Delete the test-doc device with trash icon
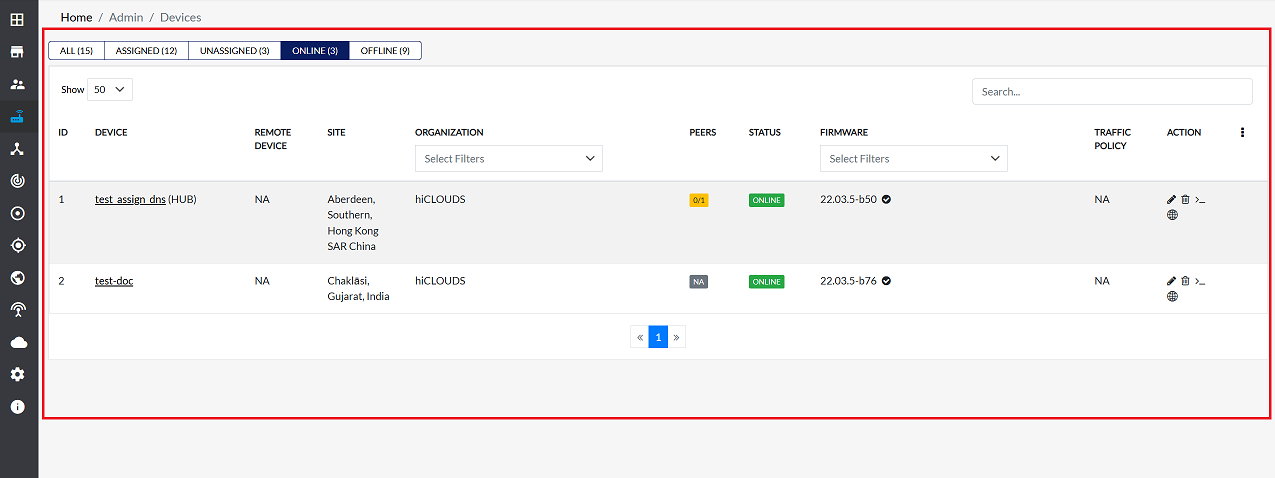This screenshot has height=478, width=1275. 1186,281
